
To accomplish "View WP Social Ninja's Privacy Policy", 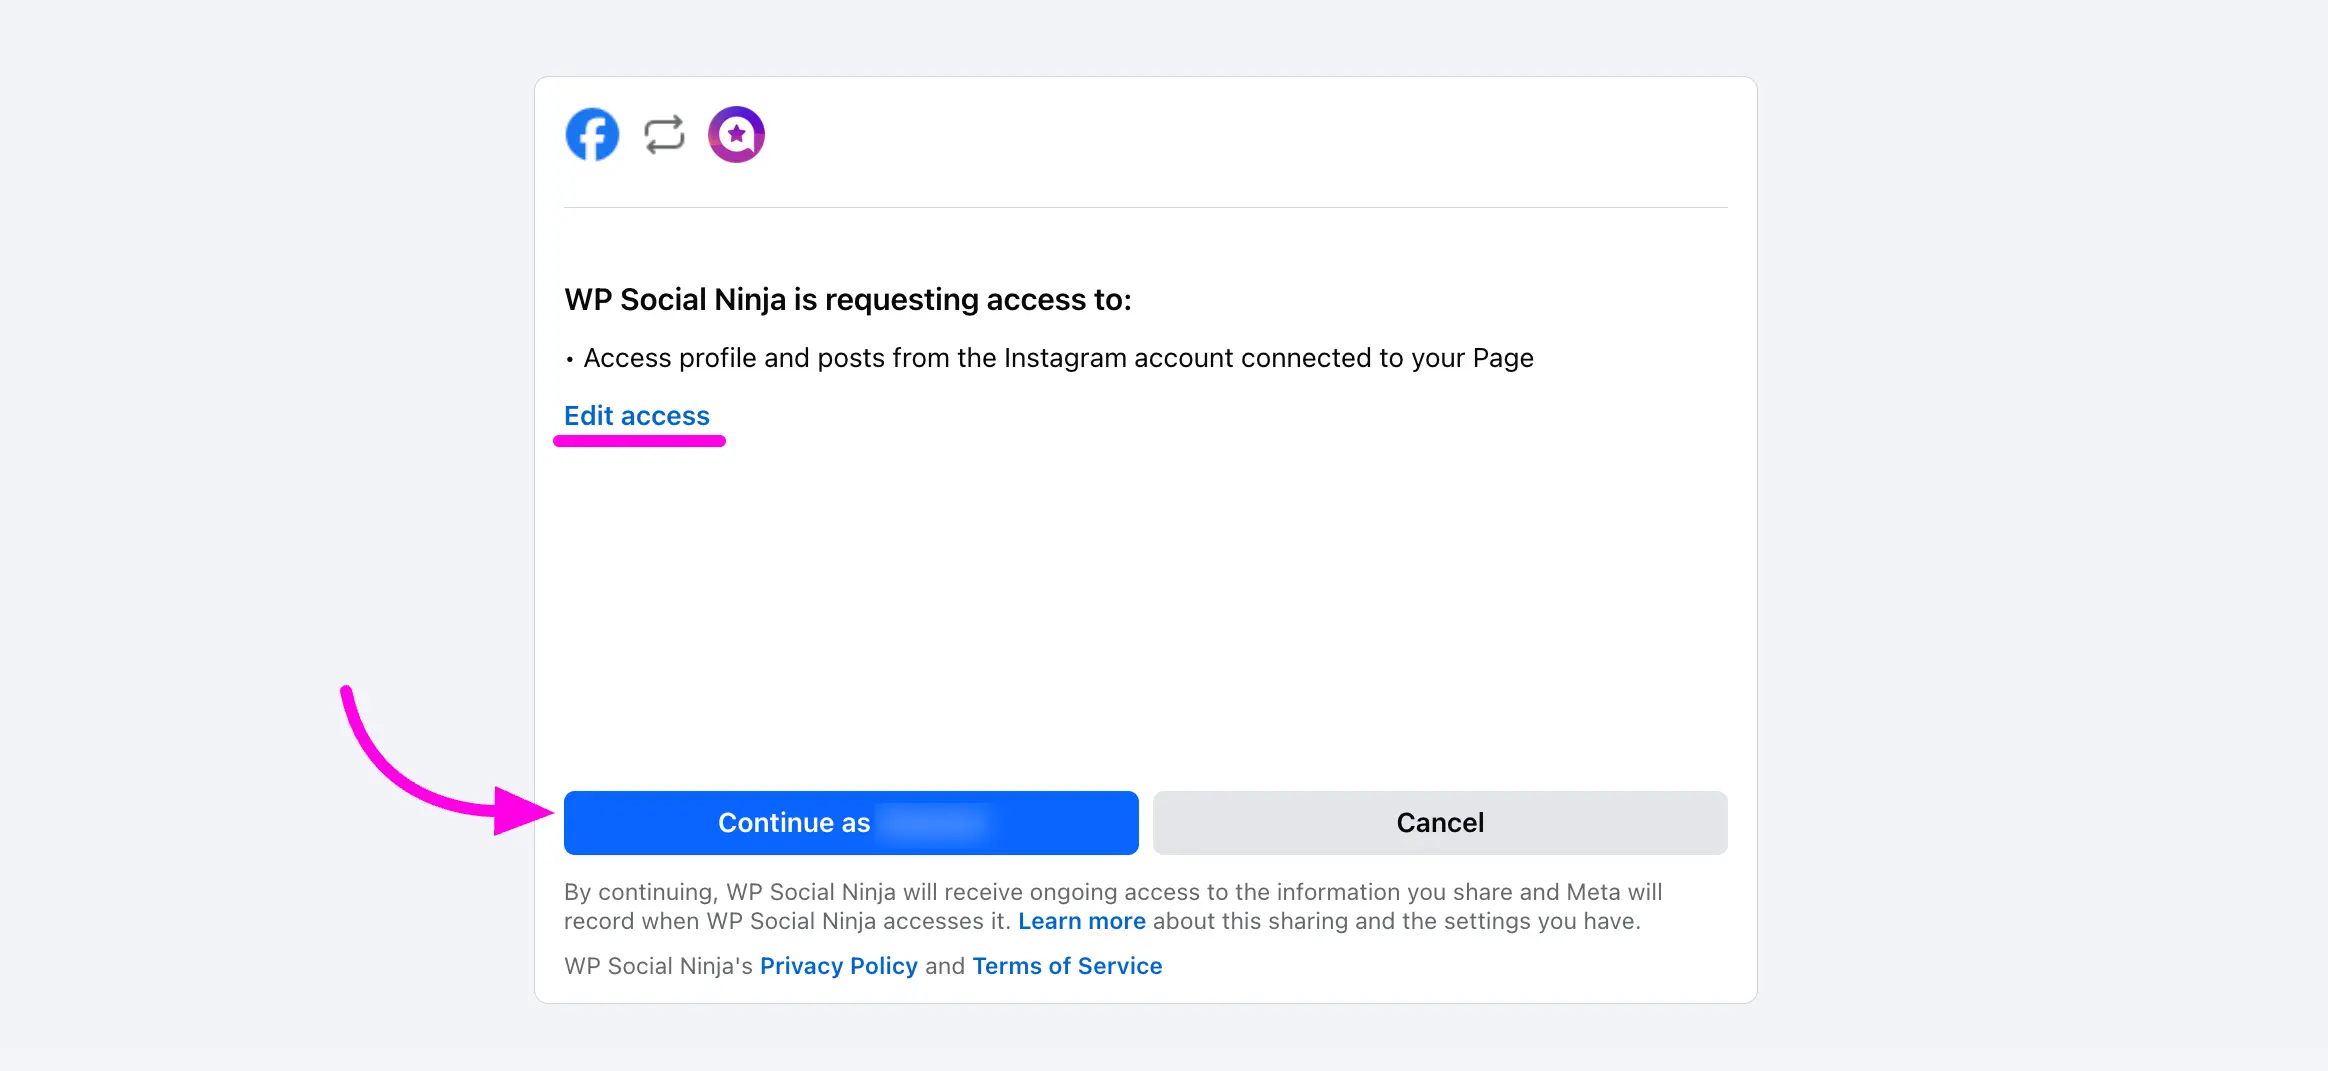I will tap(839, 966).
